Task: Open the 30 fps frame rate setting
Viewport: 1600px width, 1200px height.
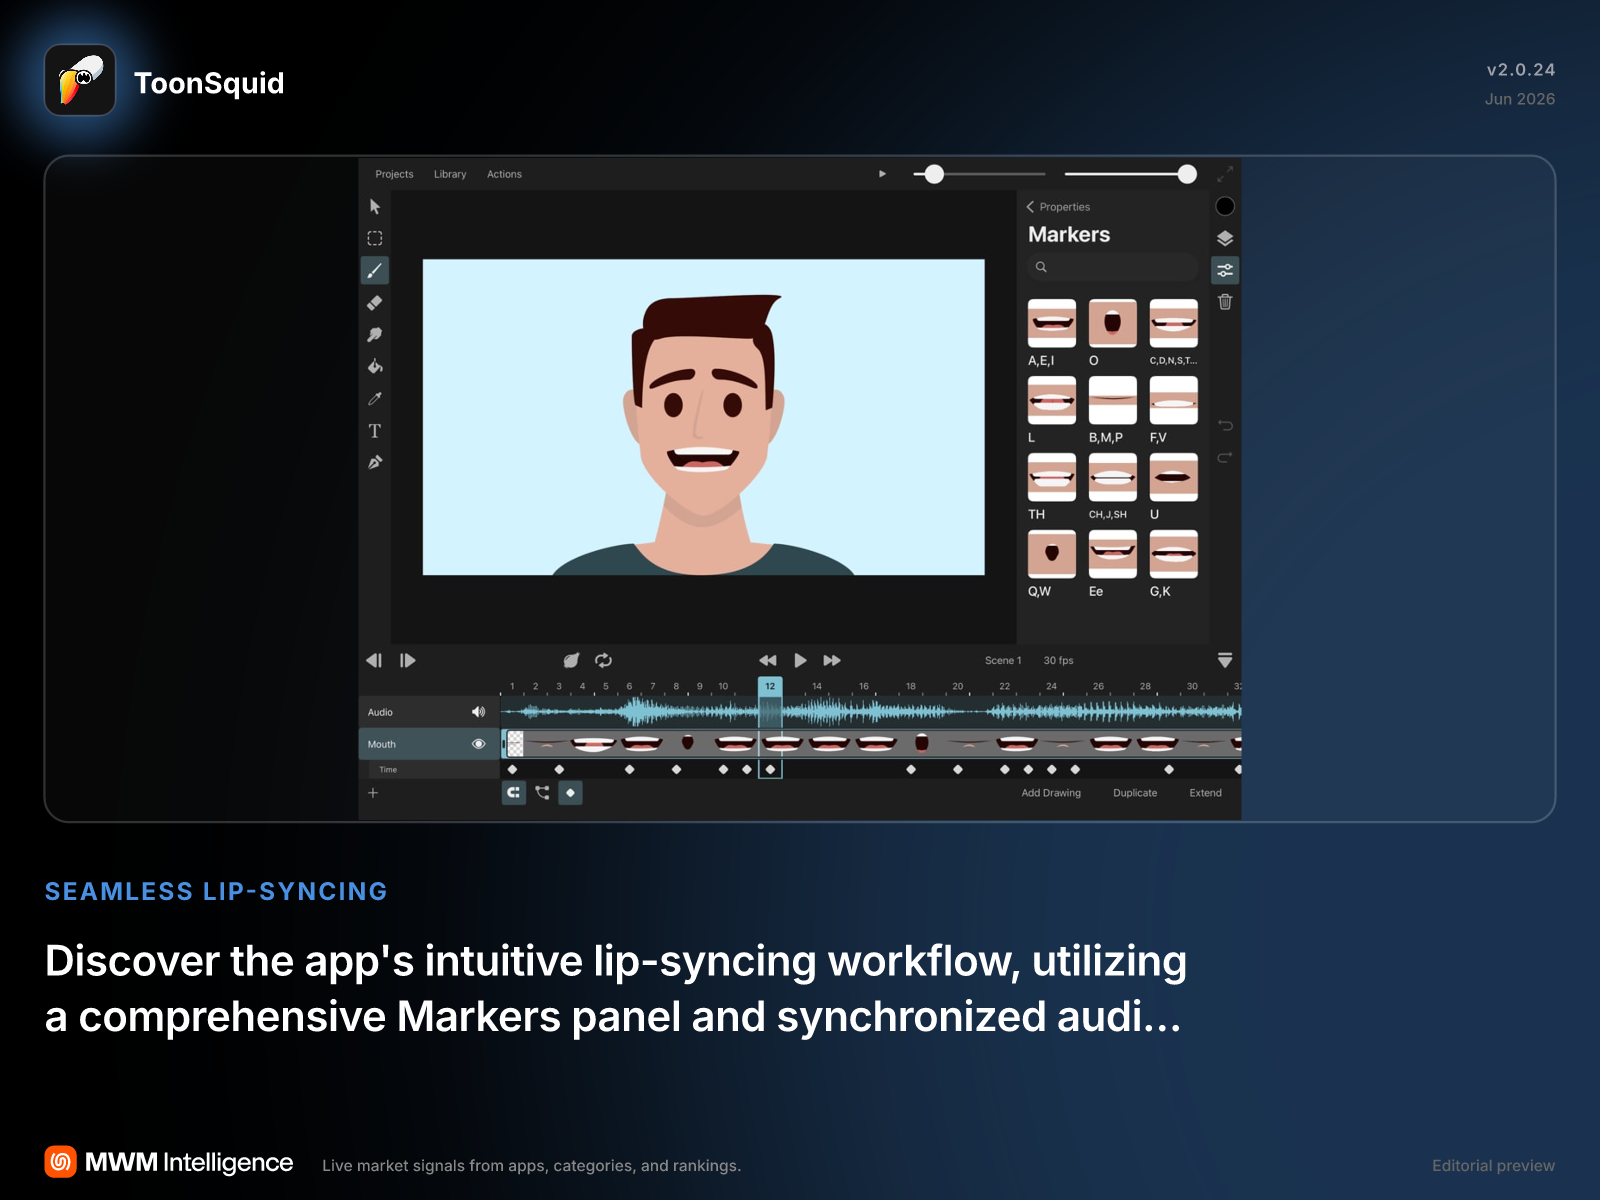Action: pos(1058,661)
